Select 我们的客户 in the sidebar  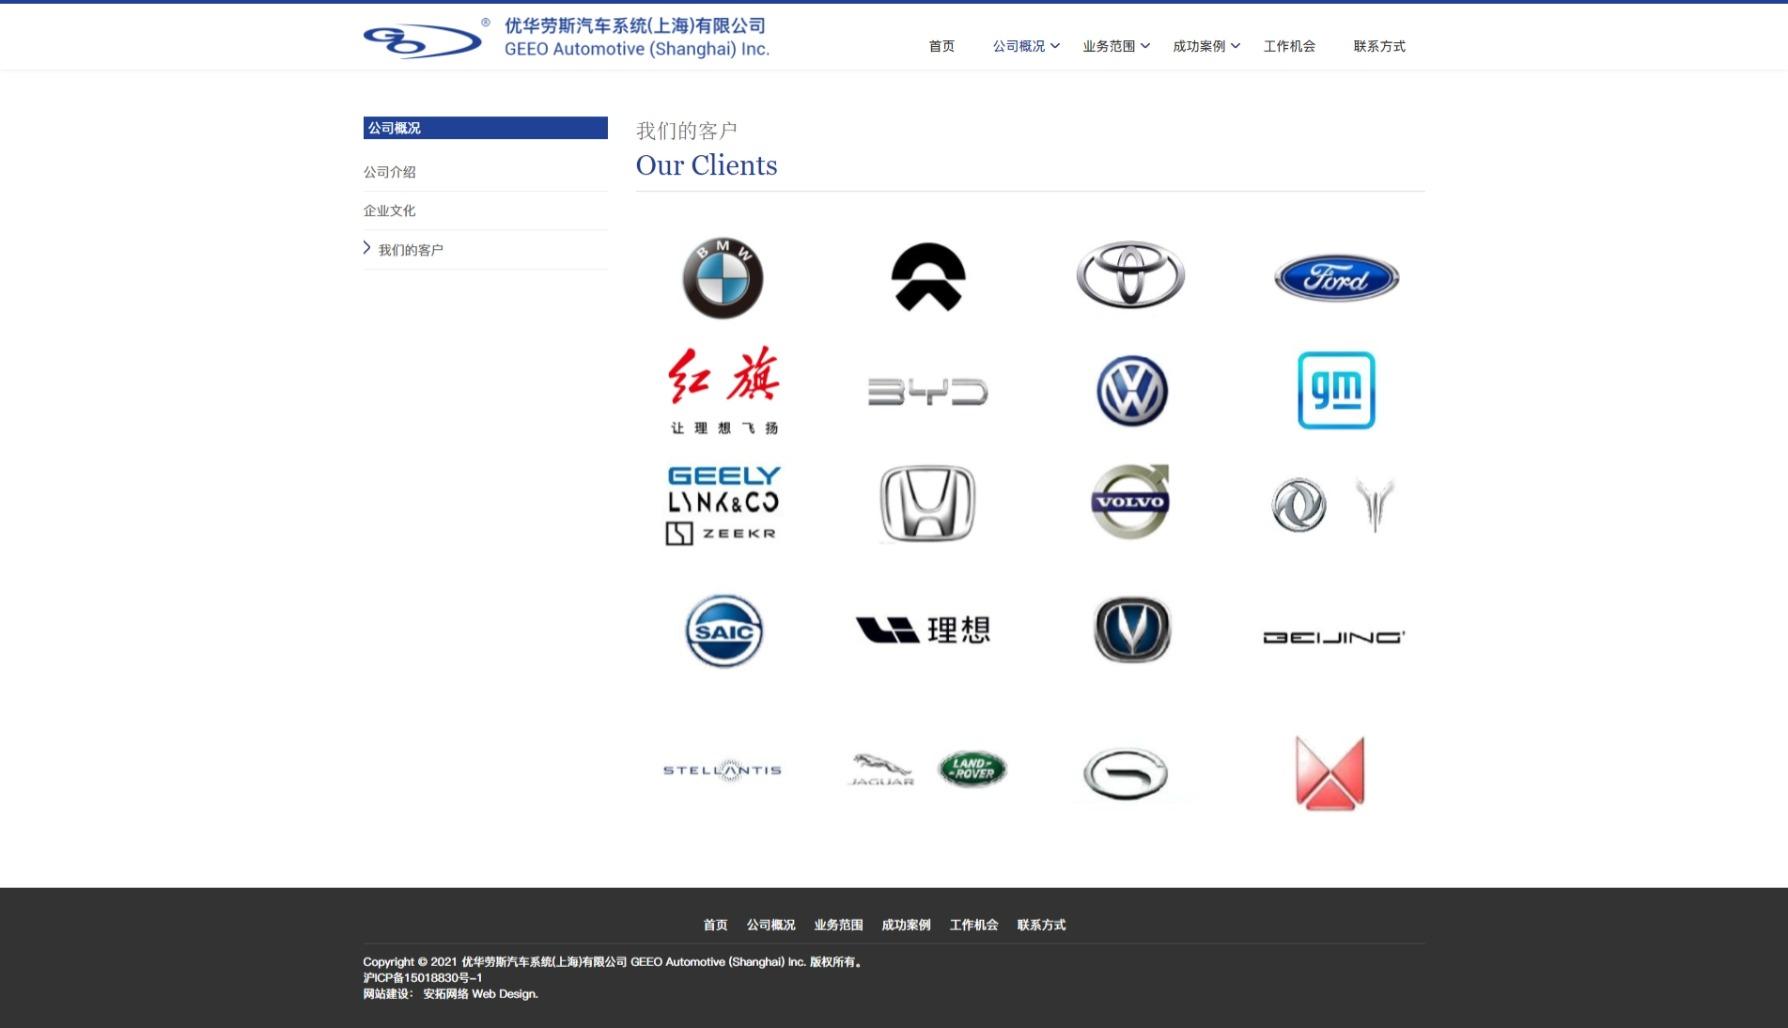coord(410,250)
